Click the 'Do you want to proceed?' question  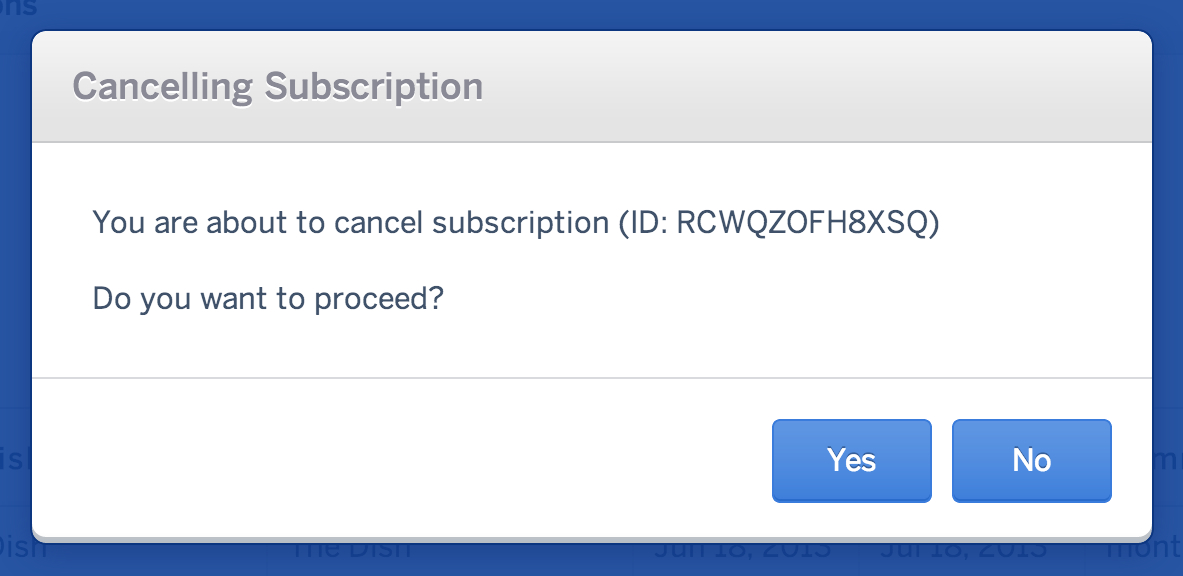coord(268,298)
